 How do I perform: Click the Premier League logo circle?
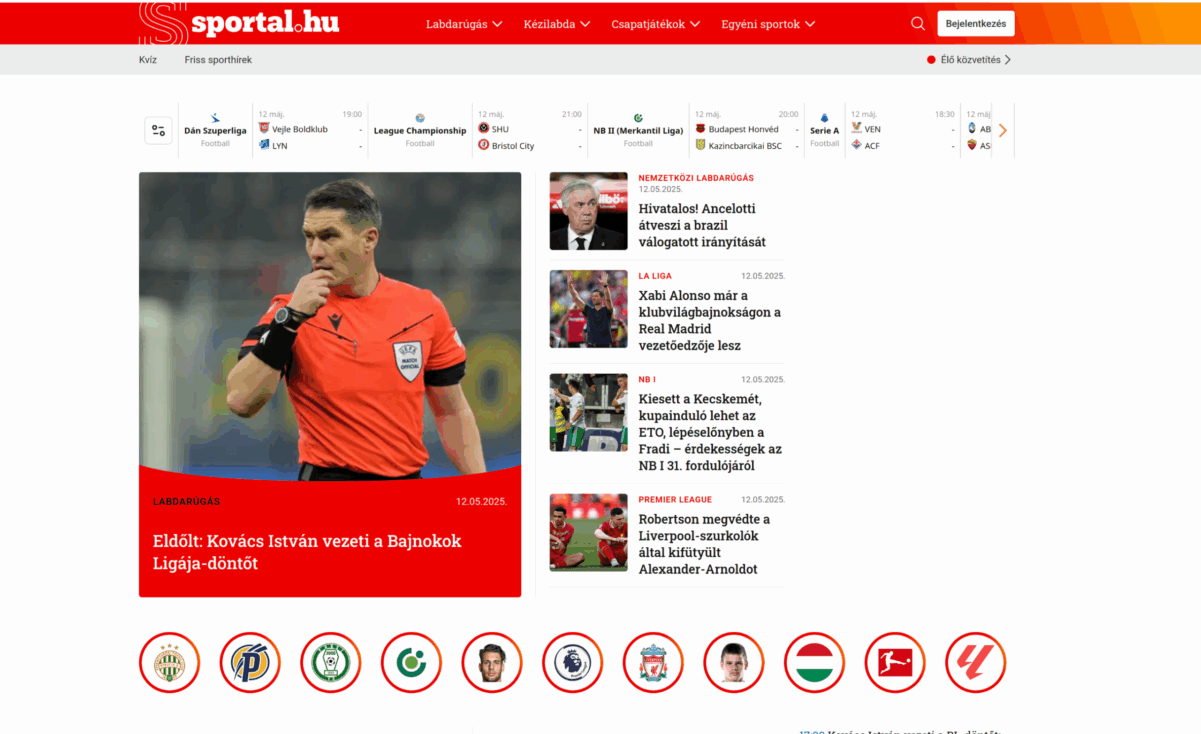(x=572, y=662)
